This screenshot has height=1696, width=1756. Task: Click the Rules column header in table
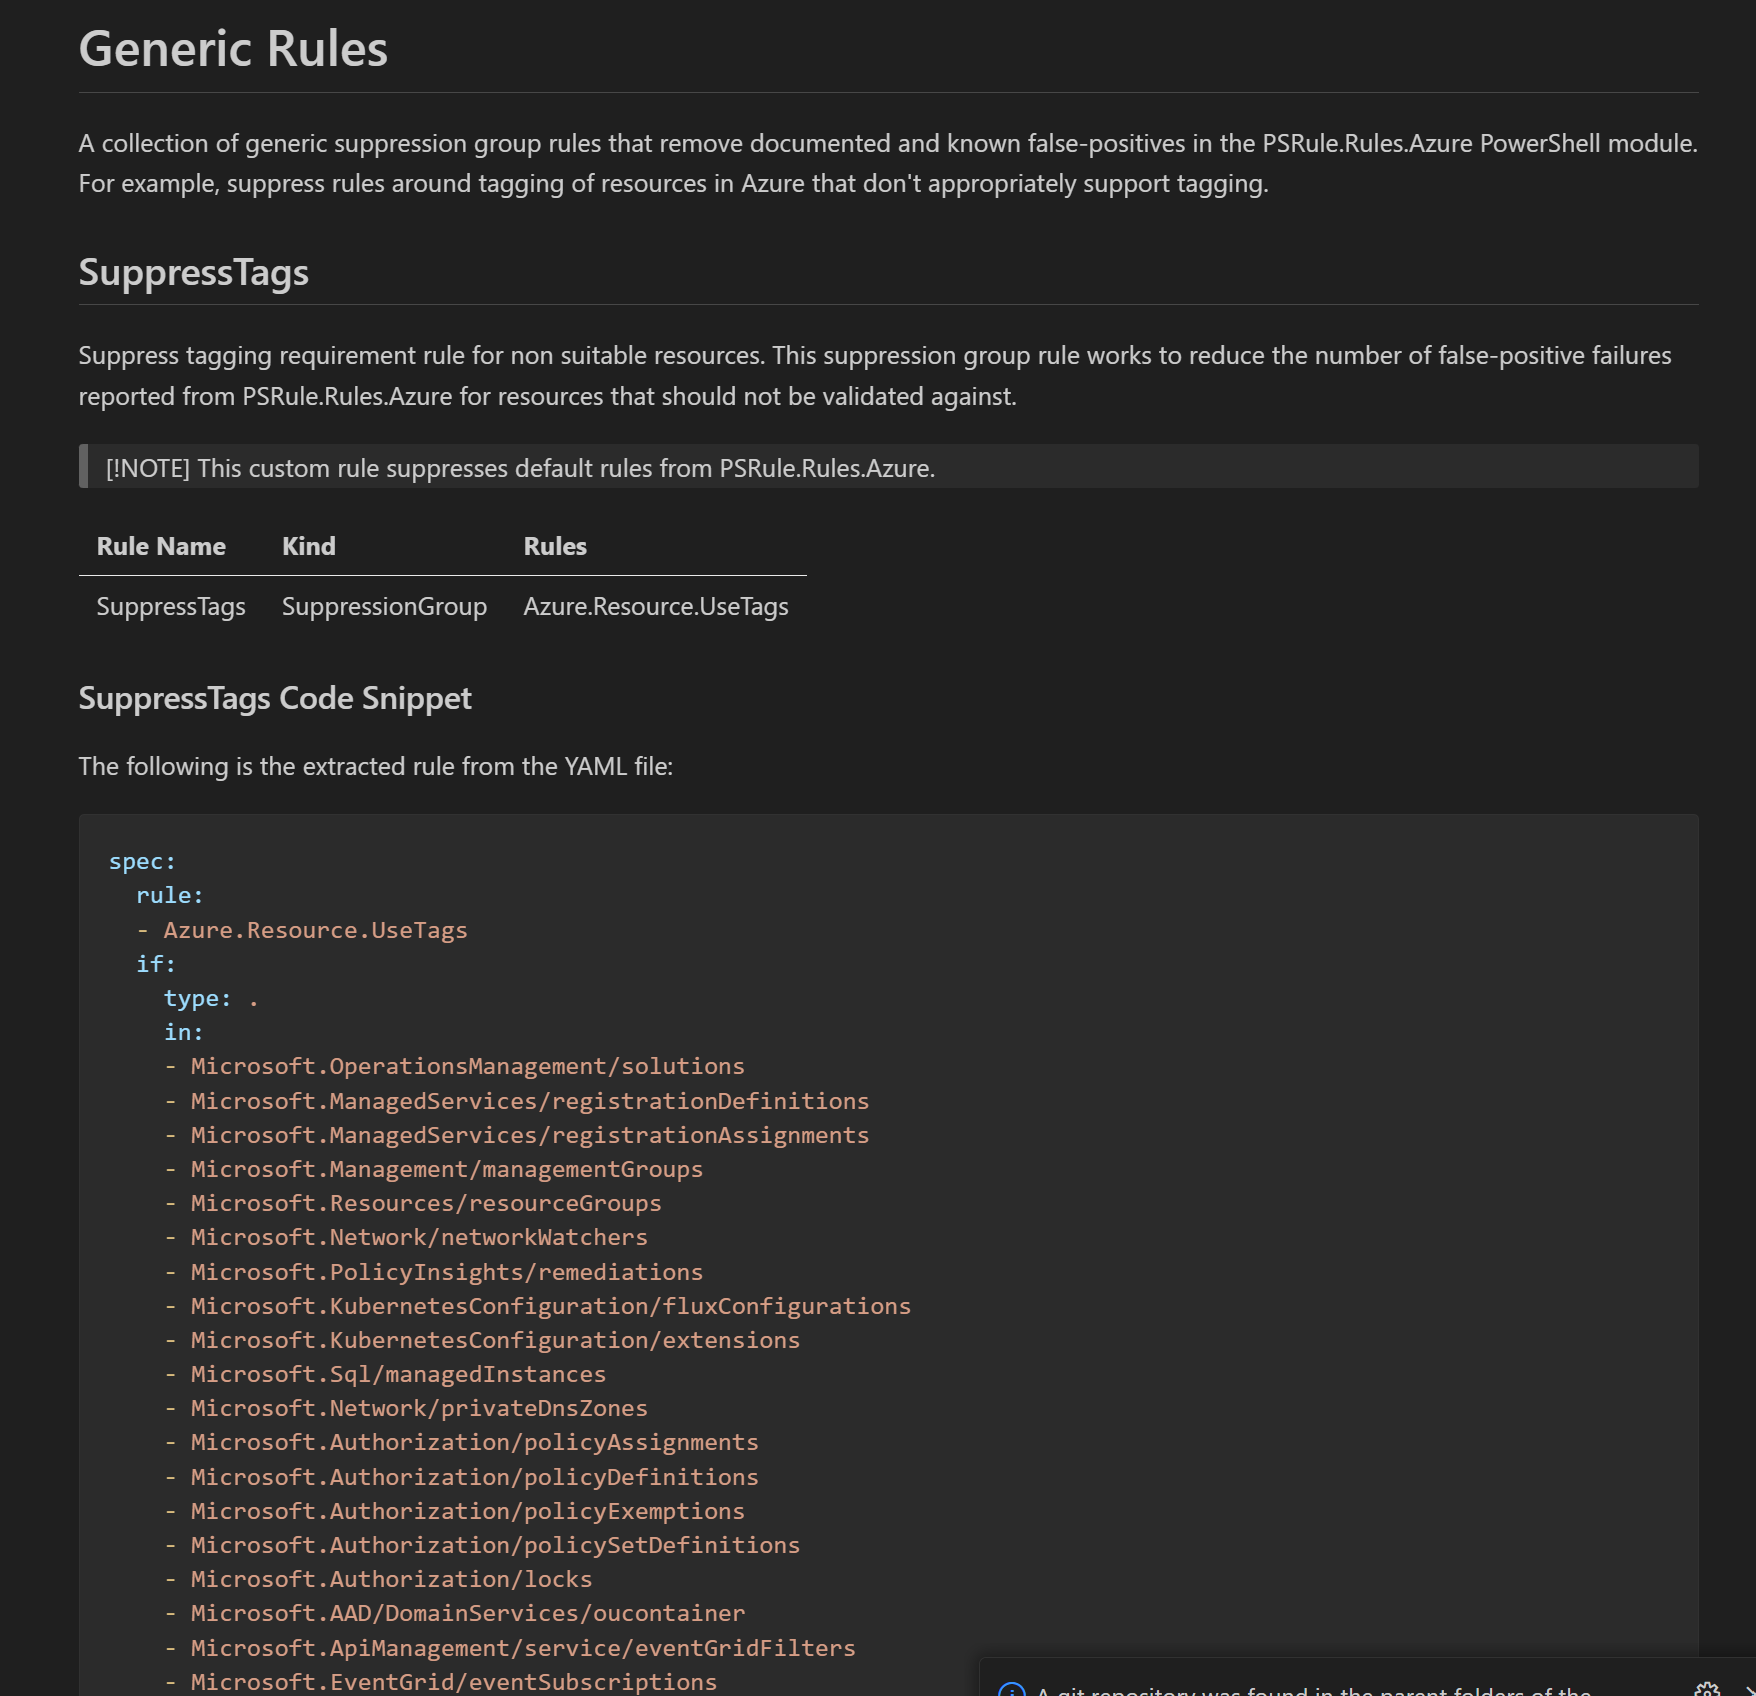coord(555,546)
